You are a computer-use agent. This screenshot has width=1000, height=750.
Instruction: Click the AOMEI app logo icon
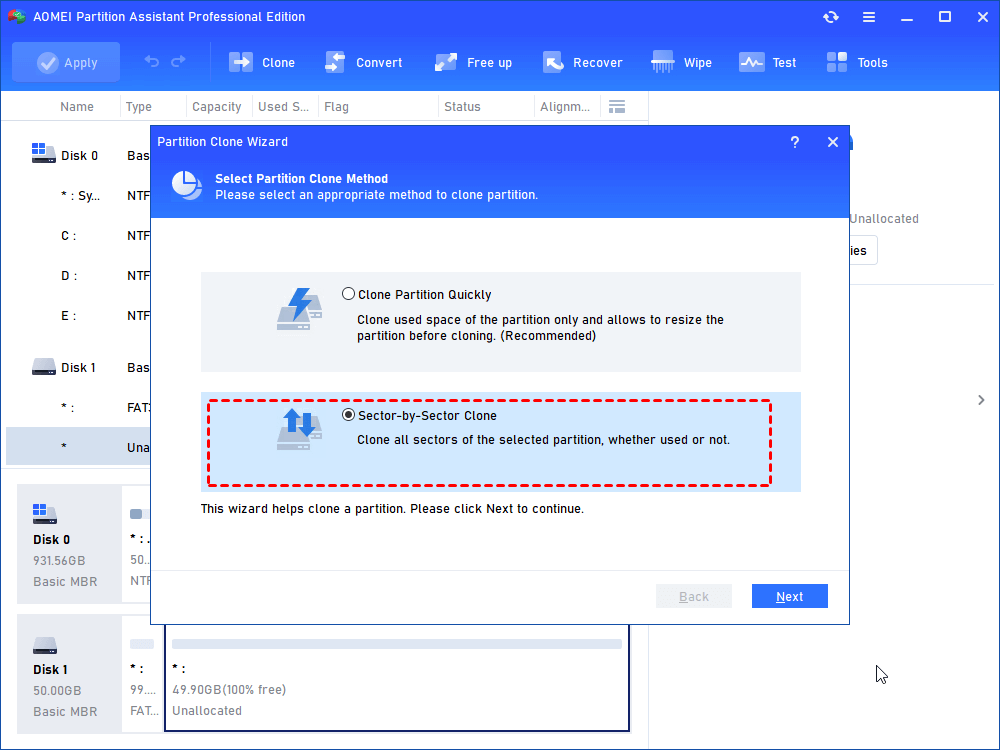point(17,17)
